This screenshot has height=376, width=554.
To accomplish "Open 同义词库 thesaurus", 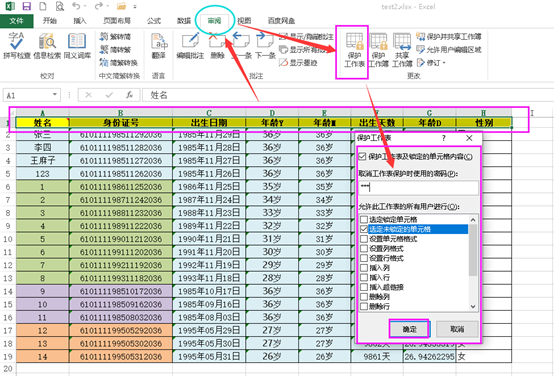I will pyautogui.click(x=77, y=45).
